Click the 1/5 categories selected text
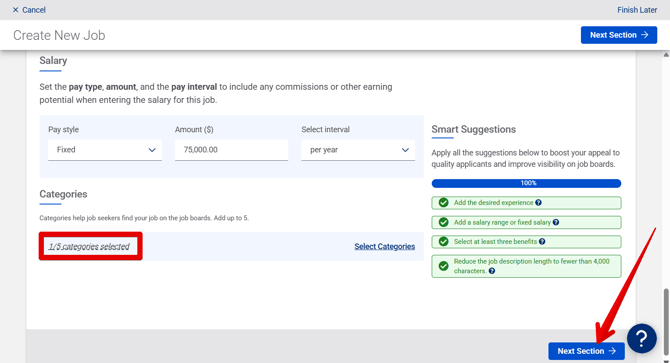The height and width of the screenshot is (363, 670). click(89, 246)
